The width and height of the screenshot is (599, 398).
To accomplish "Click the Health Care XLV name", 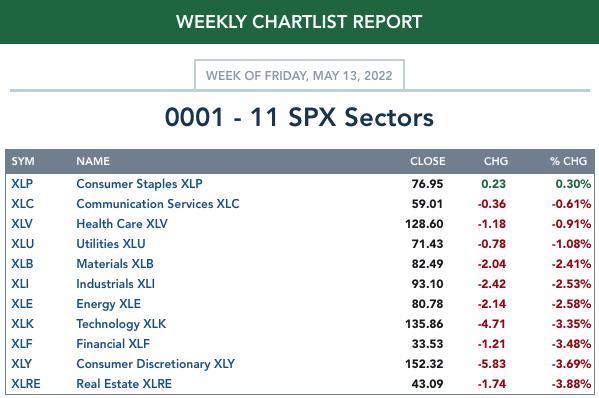I will coord(122,223).
